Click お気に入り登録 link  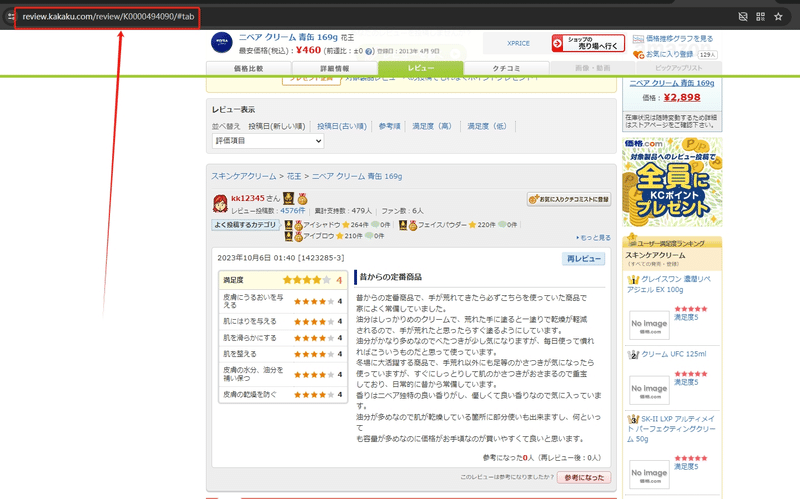(x=669, y=54)
